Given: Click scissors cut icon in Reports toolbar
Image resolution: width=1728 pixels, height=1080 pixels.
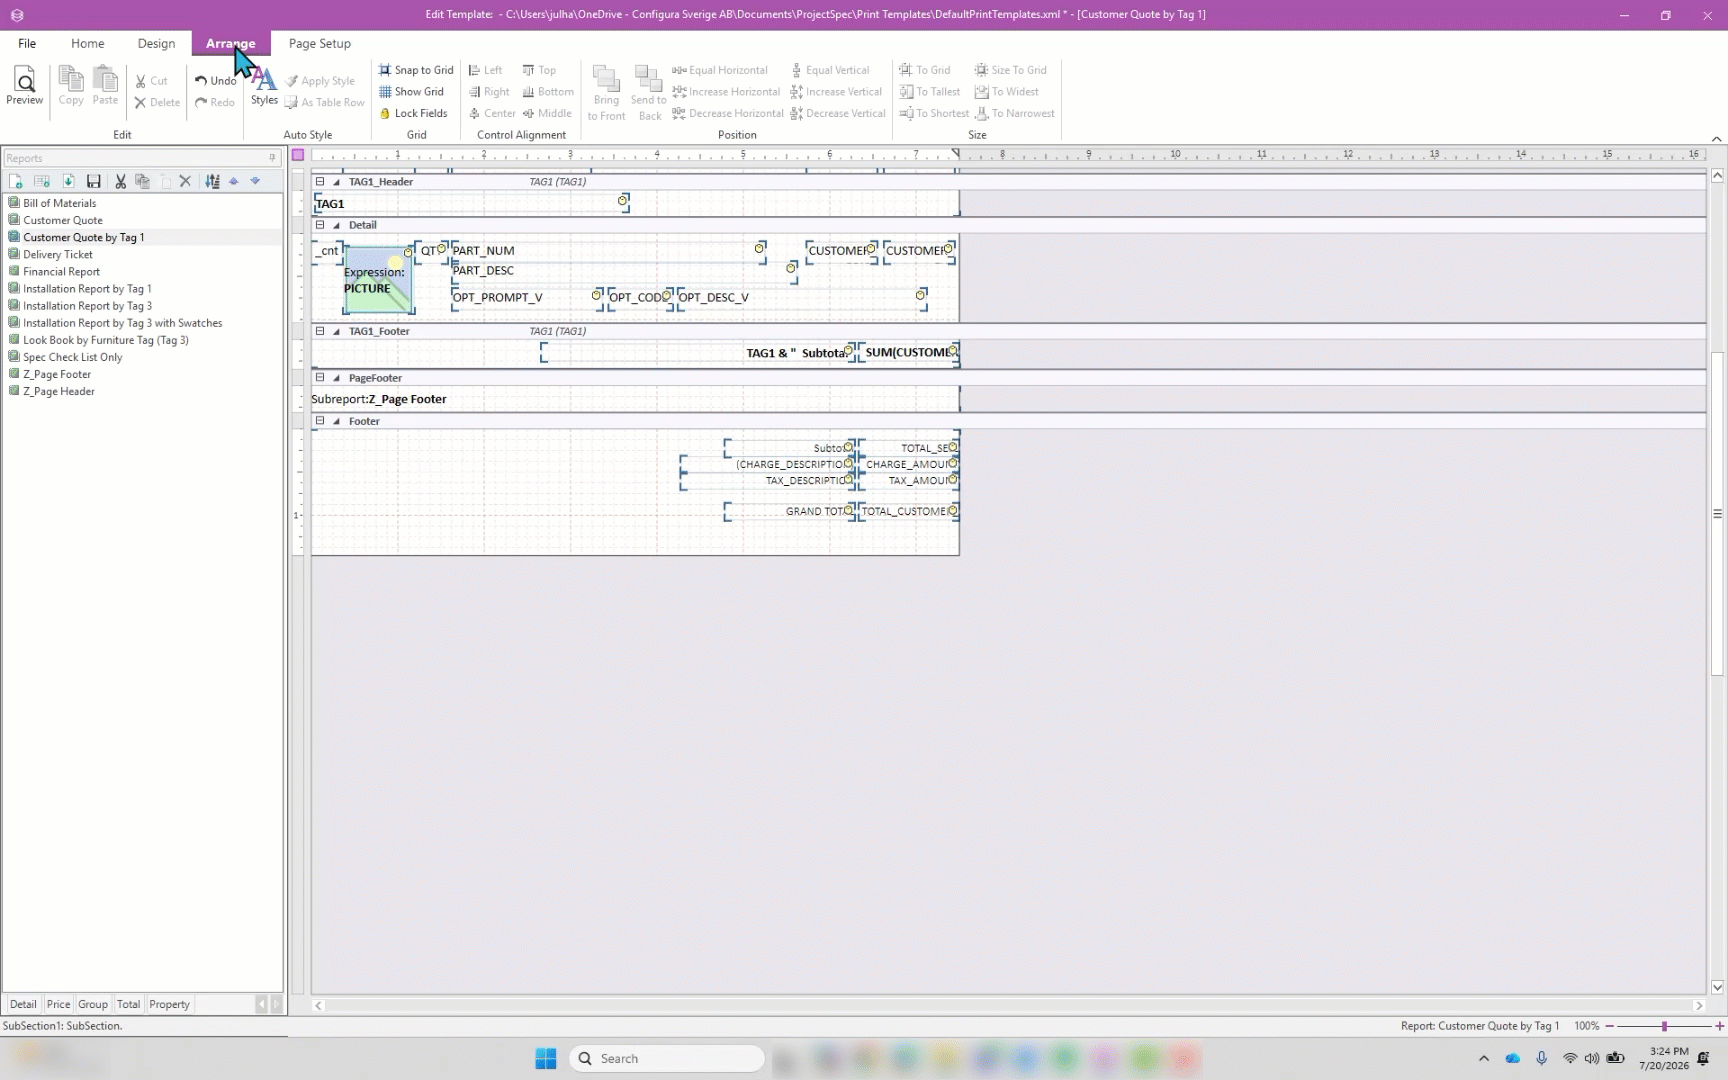Looking at the screenshot, I should click(120, 181).
